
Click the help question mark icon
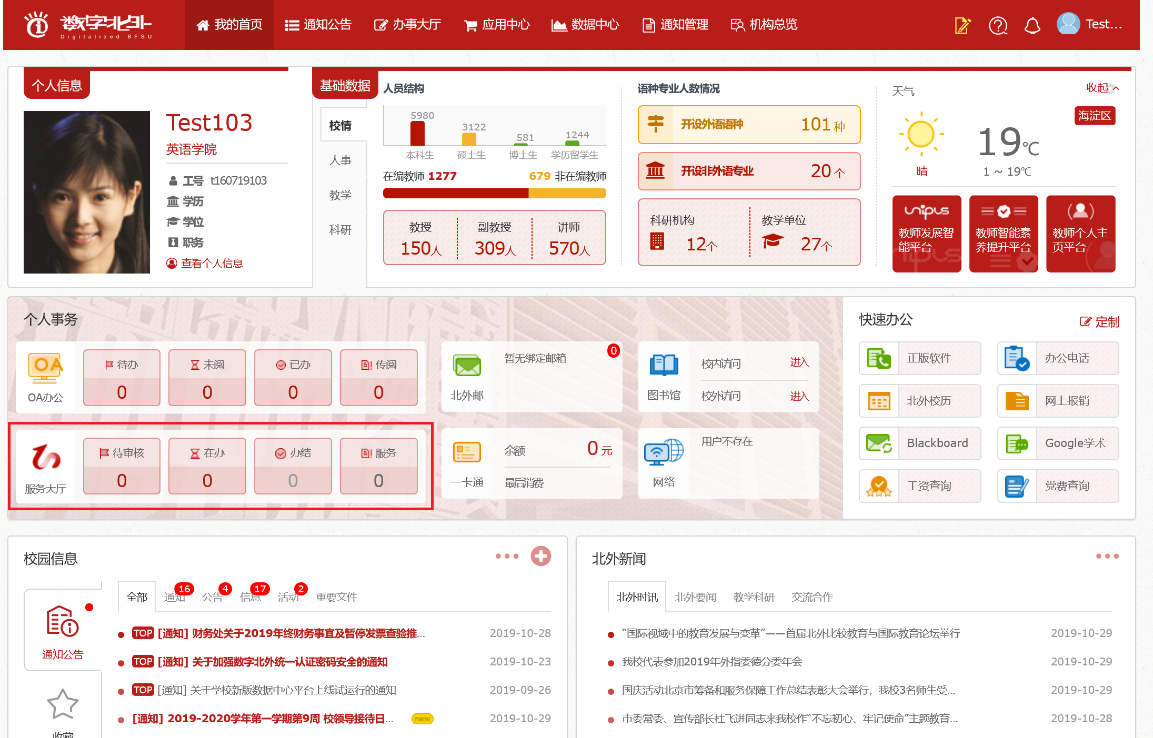(x=998, y=26)
